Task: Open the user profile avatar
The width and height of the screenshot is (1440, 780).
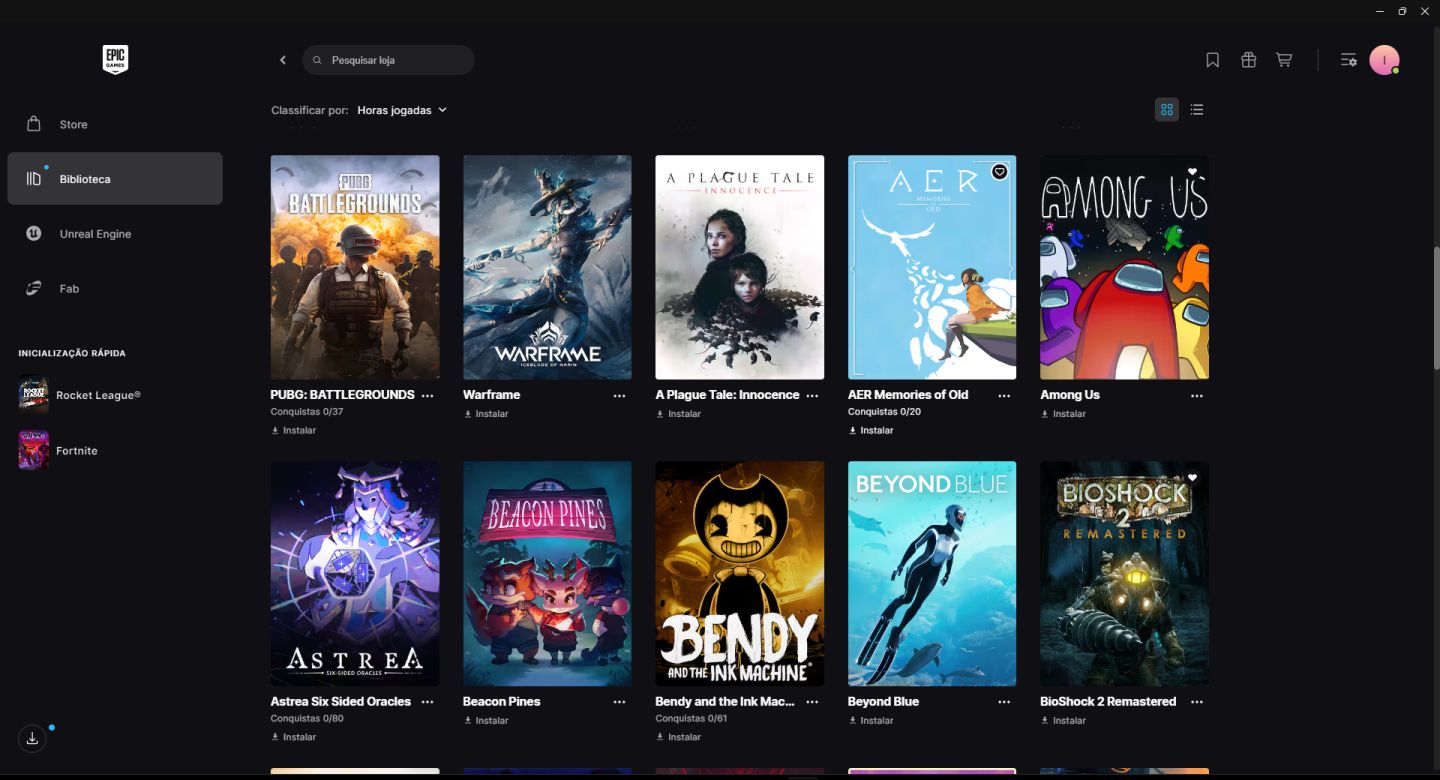Action: point(1384,60)
